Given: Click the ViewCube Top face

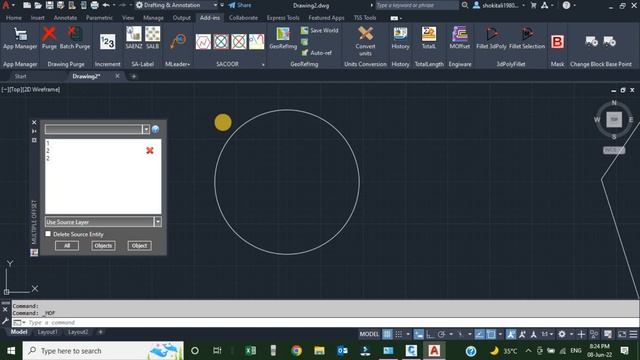Looking at the screenshot, I should click(614, 120).
